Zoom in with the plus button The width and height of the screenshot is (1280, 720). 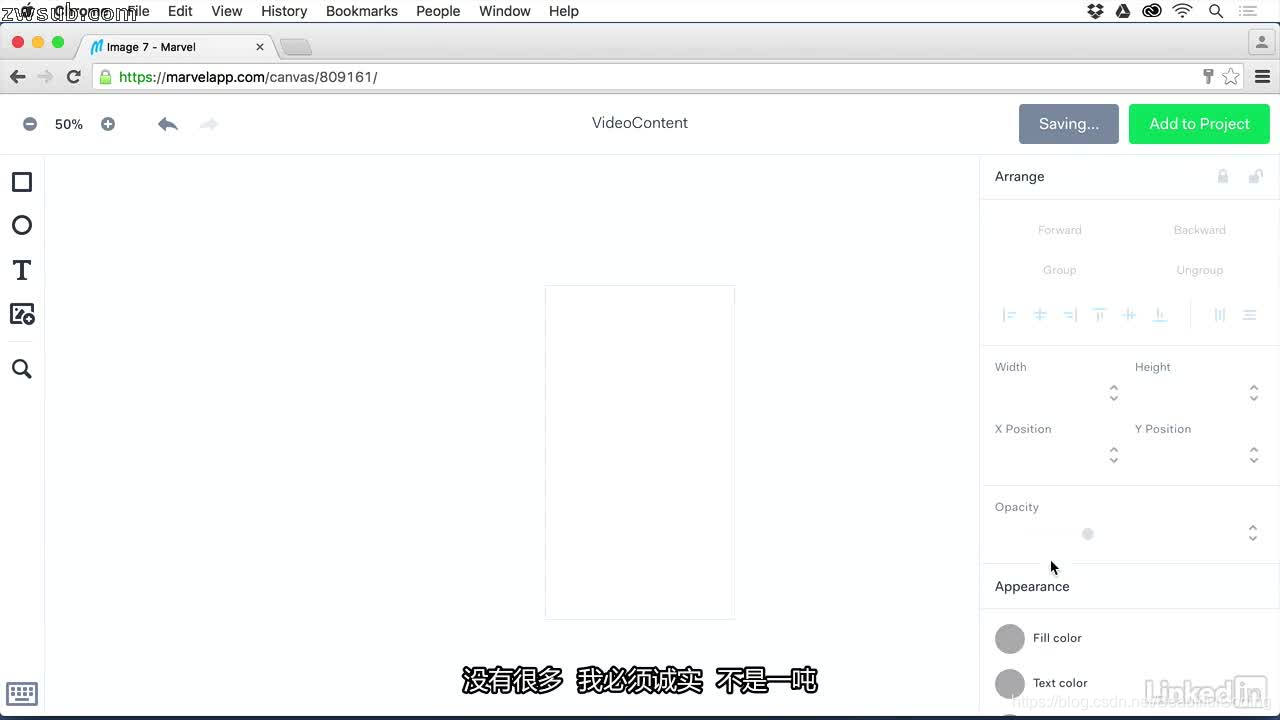point(108,124)
